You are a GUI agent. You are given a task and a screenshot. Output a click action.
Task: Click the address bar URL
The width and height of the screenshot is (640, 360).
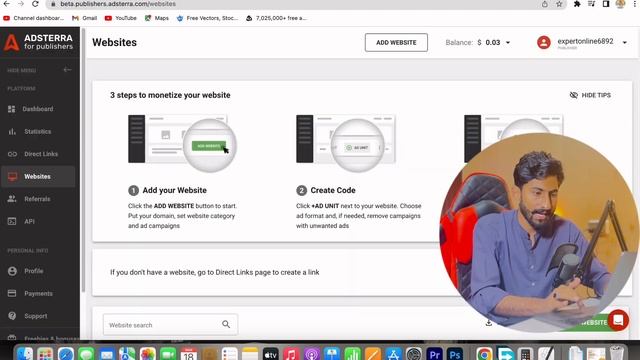[118, 4]
